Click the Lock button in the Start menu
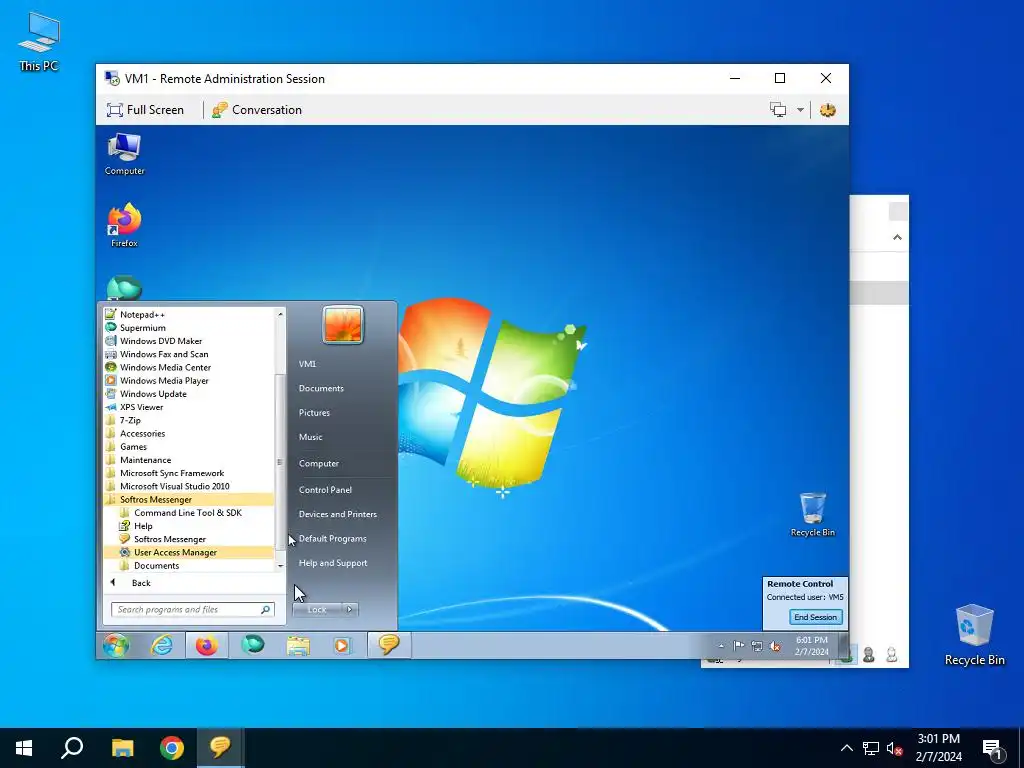The height and width of the screenshot is (768, 1024). tap(317, 609)
